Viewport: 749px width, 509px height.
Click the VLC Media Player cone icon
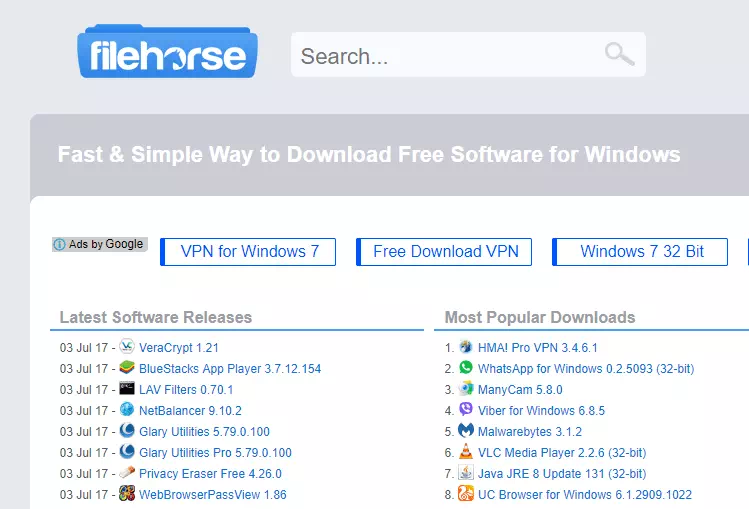[x=466, y=451]
